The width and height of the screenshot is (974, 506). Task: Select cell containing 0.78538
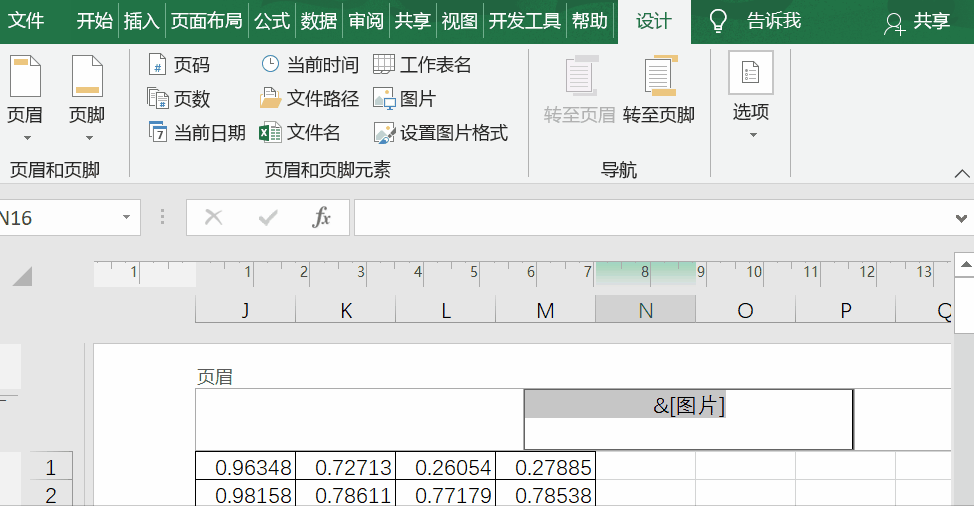tap(545, 494)
